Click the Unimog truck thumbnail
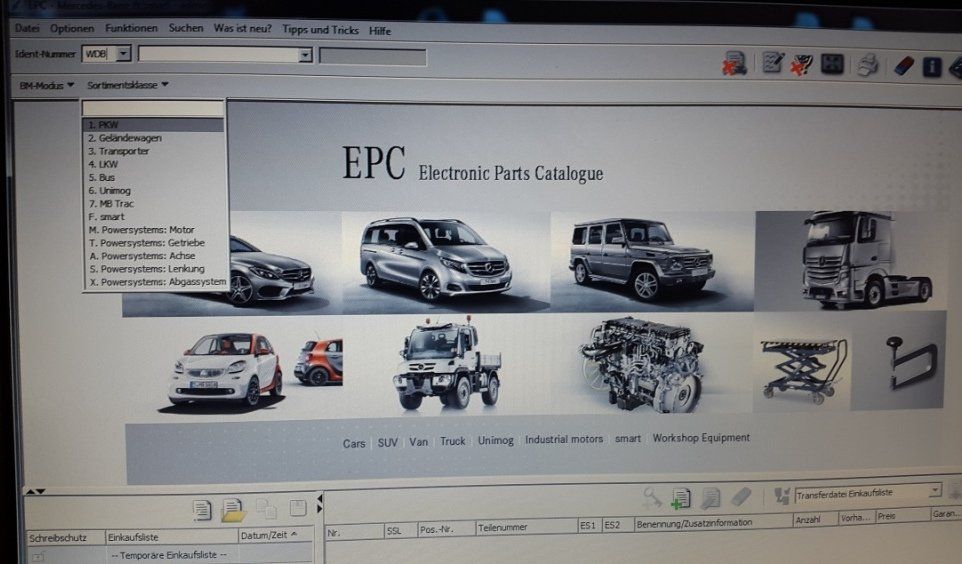The width and height of the screenshot is (962, 564). pyautogui.click(x=446, y=365)
